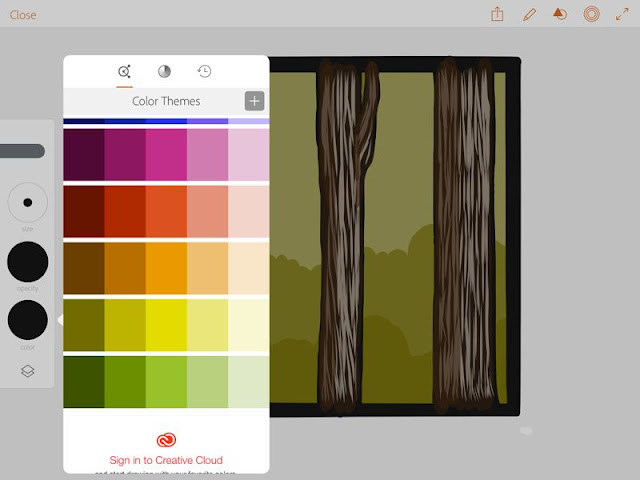Open the shapes tool icon
The image size is (640, 480).
coord(560,15)
